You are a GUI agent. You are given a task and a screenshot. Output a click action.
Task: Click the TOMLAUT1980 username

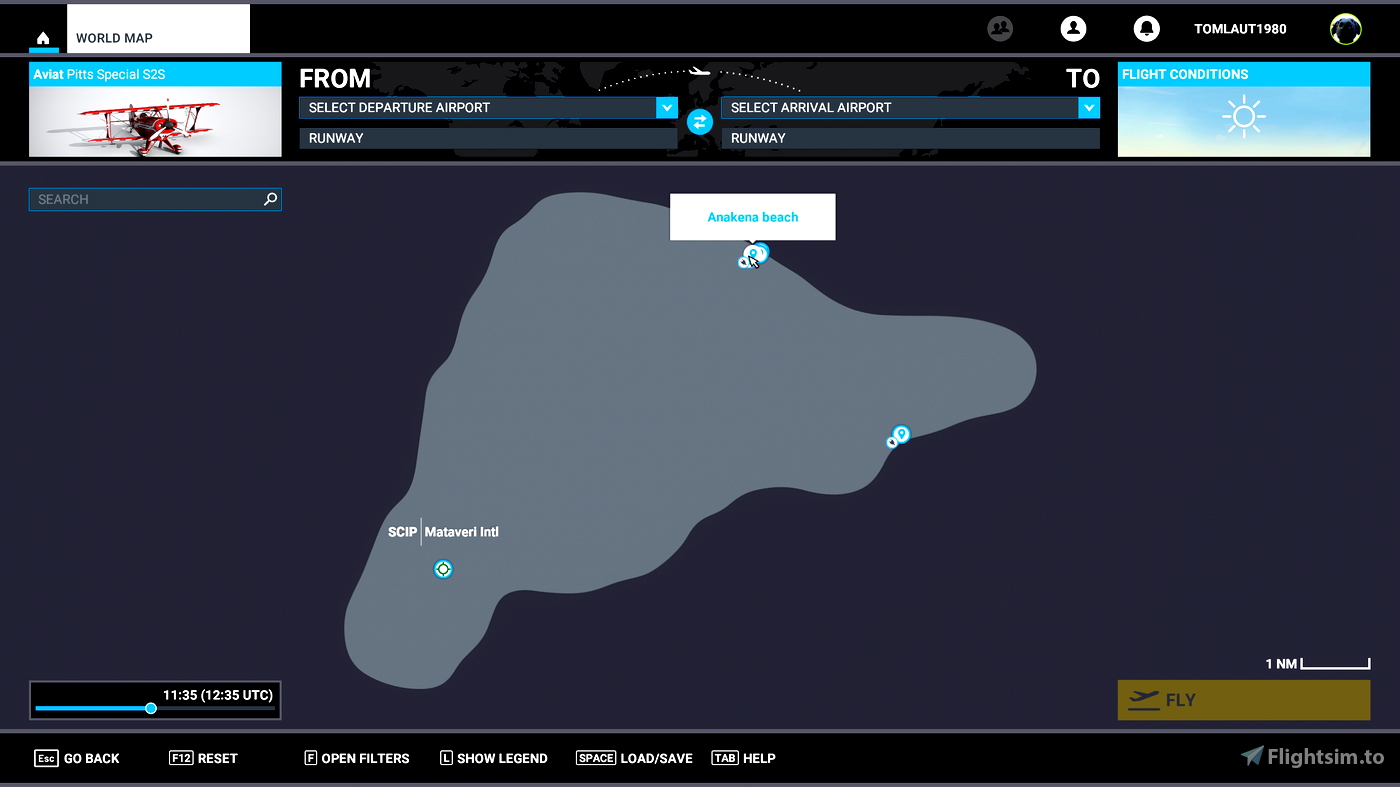[1240, 29]
